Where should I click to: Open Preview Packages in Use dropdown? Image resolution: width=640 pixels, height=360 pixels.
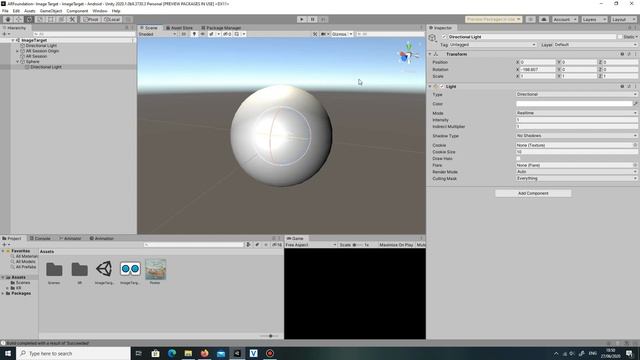[x=493, y=19]
